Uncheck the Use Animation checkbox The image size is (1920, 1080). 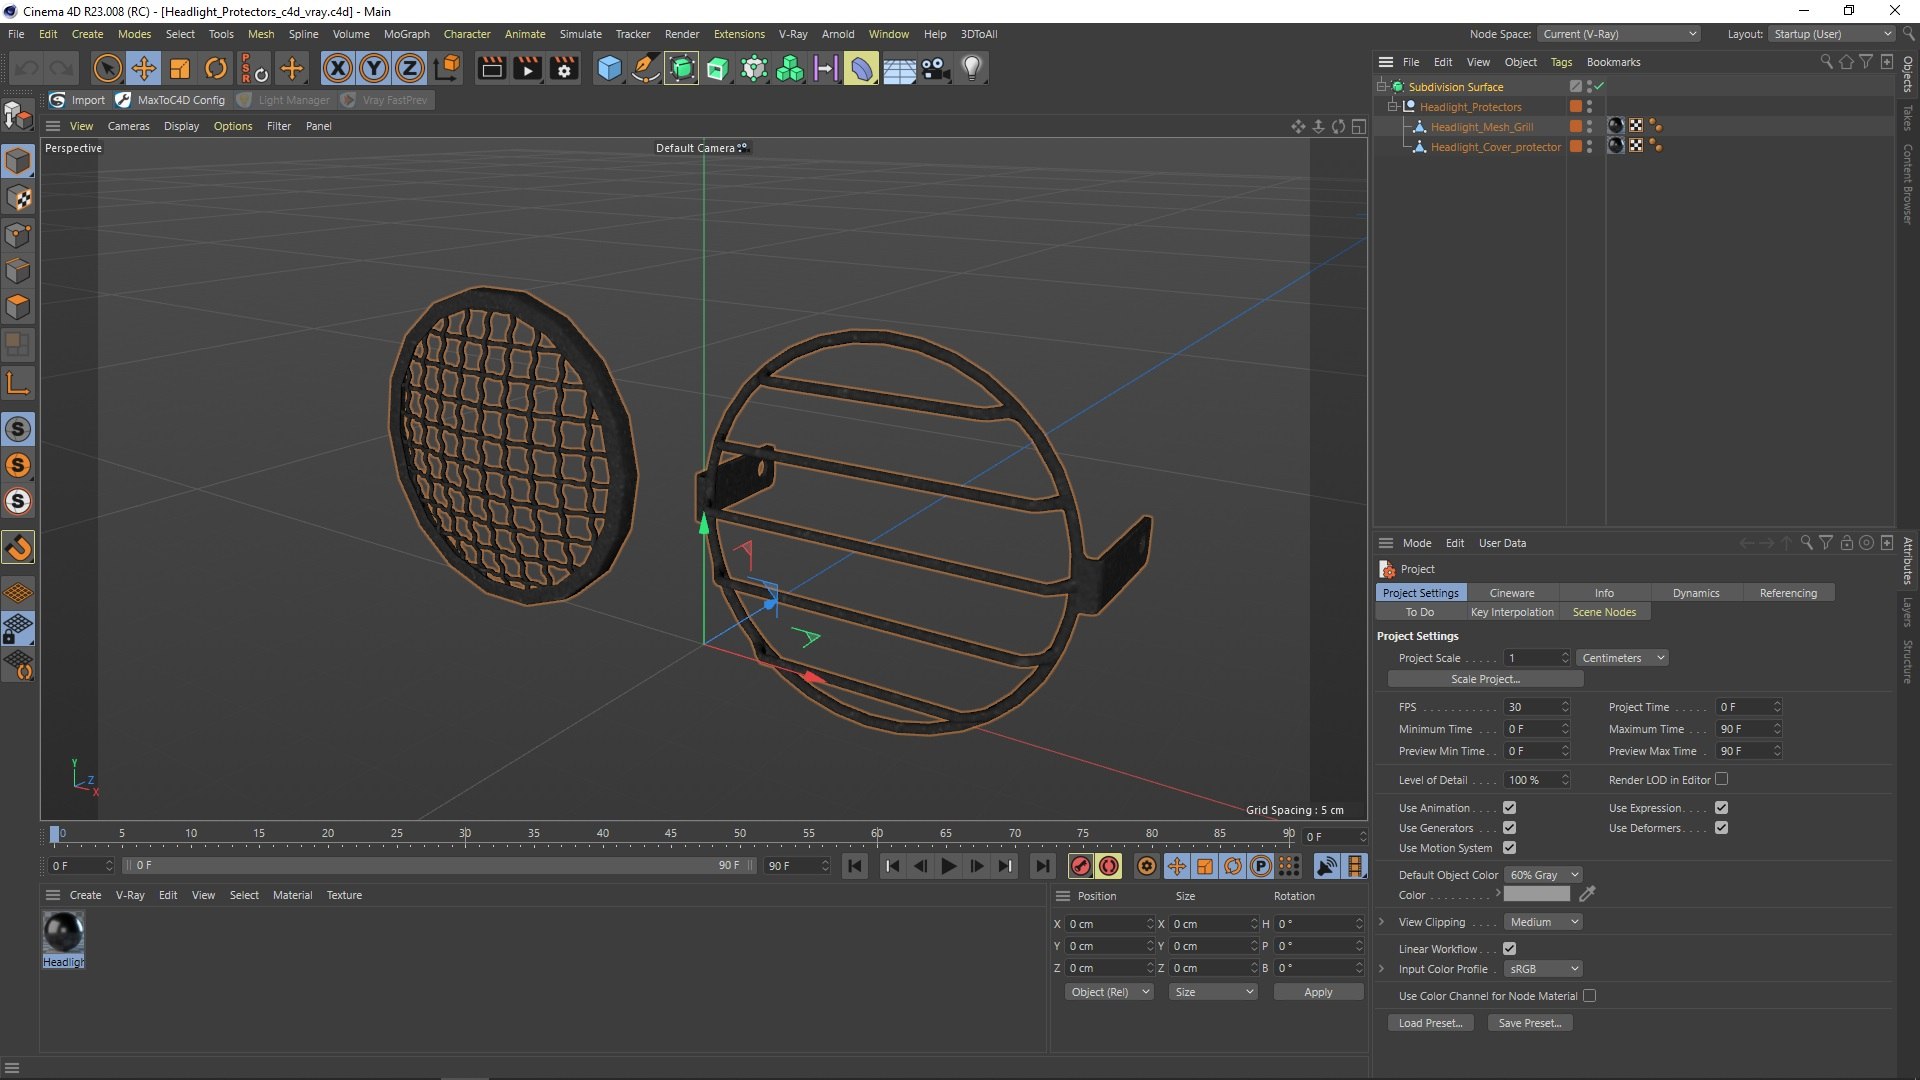(1509, 808)
